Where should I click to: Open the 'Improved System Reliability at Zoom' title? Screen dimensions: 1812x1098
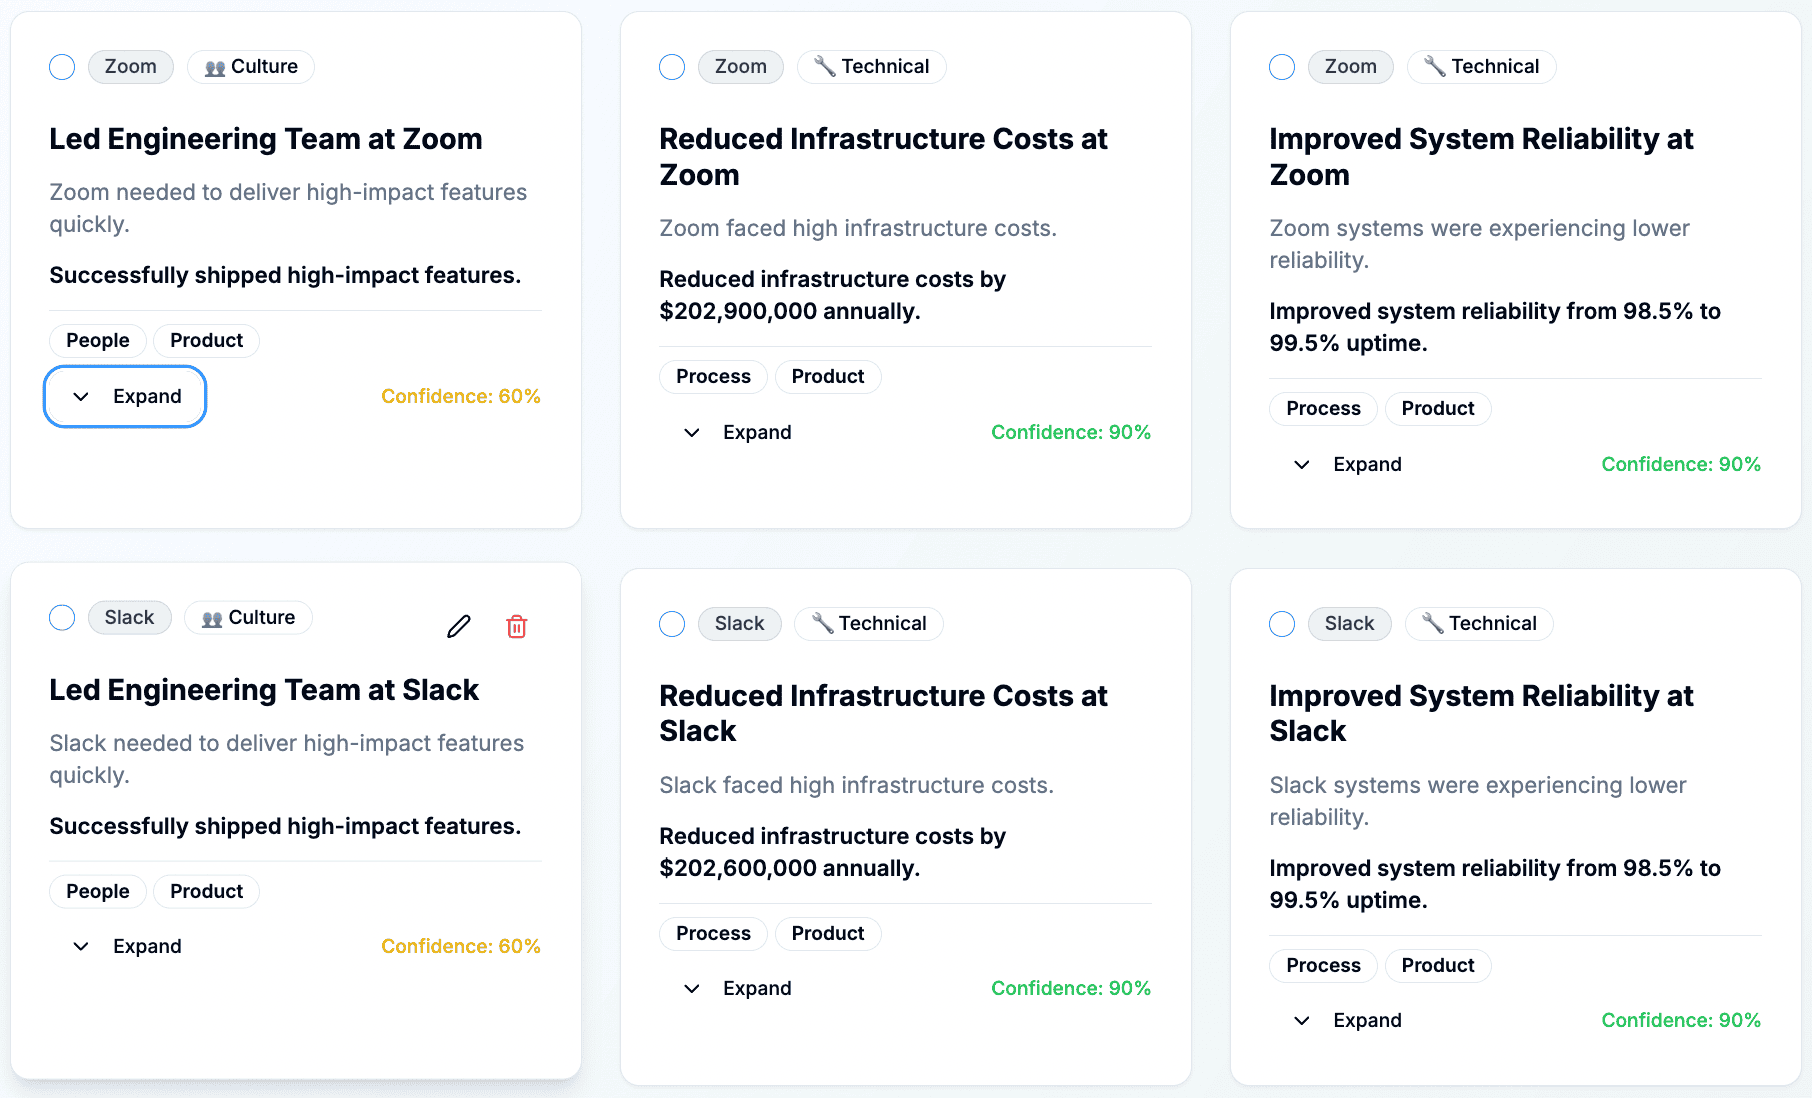pos(1481,157)
